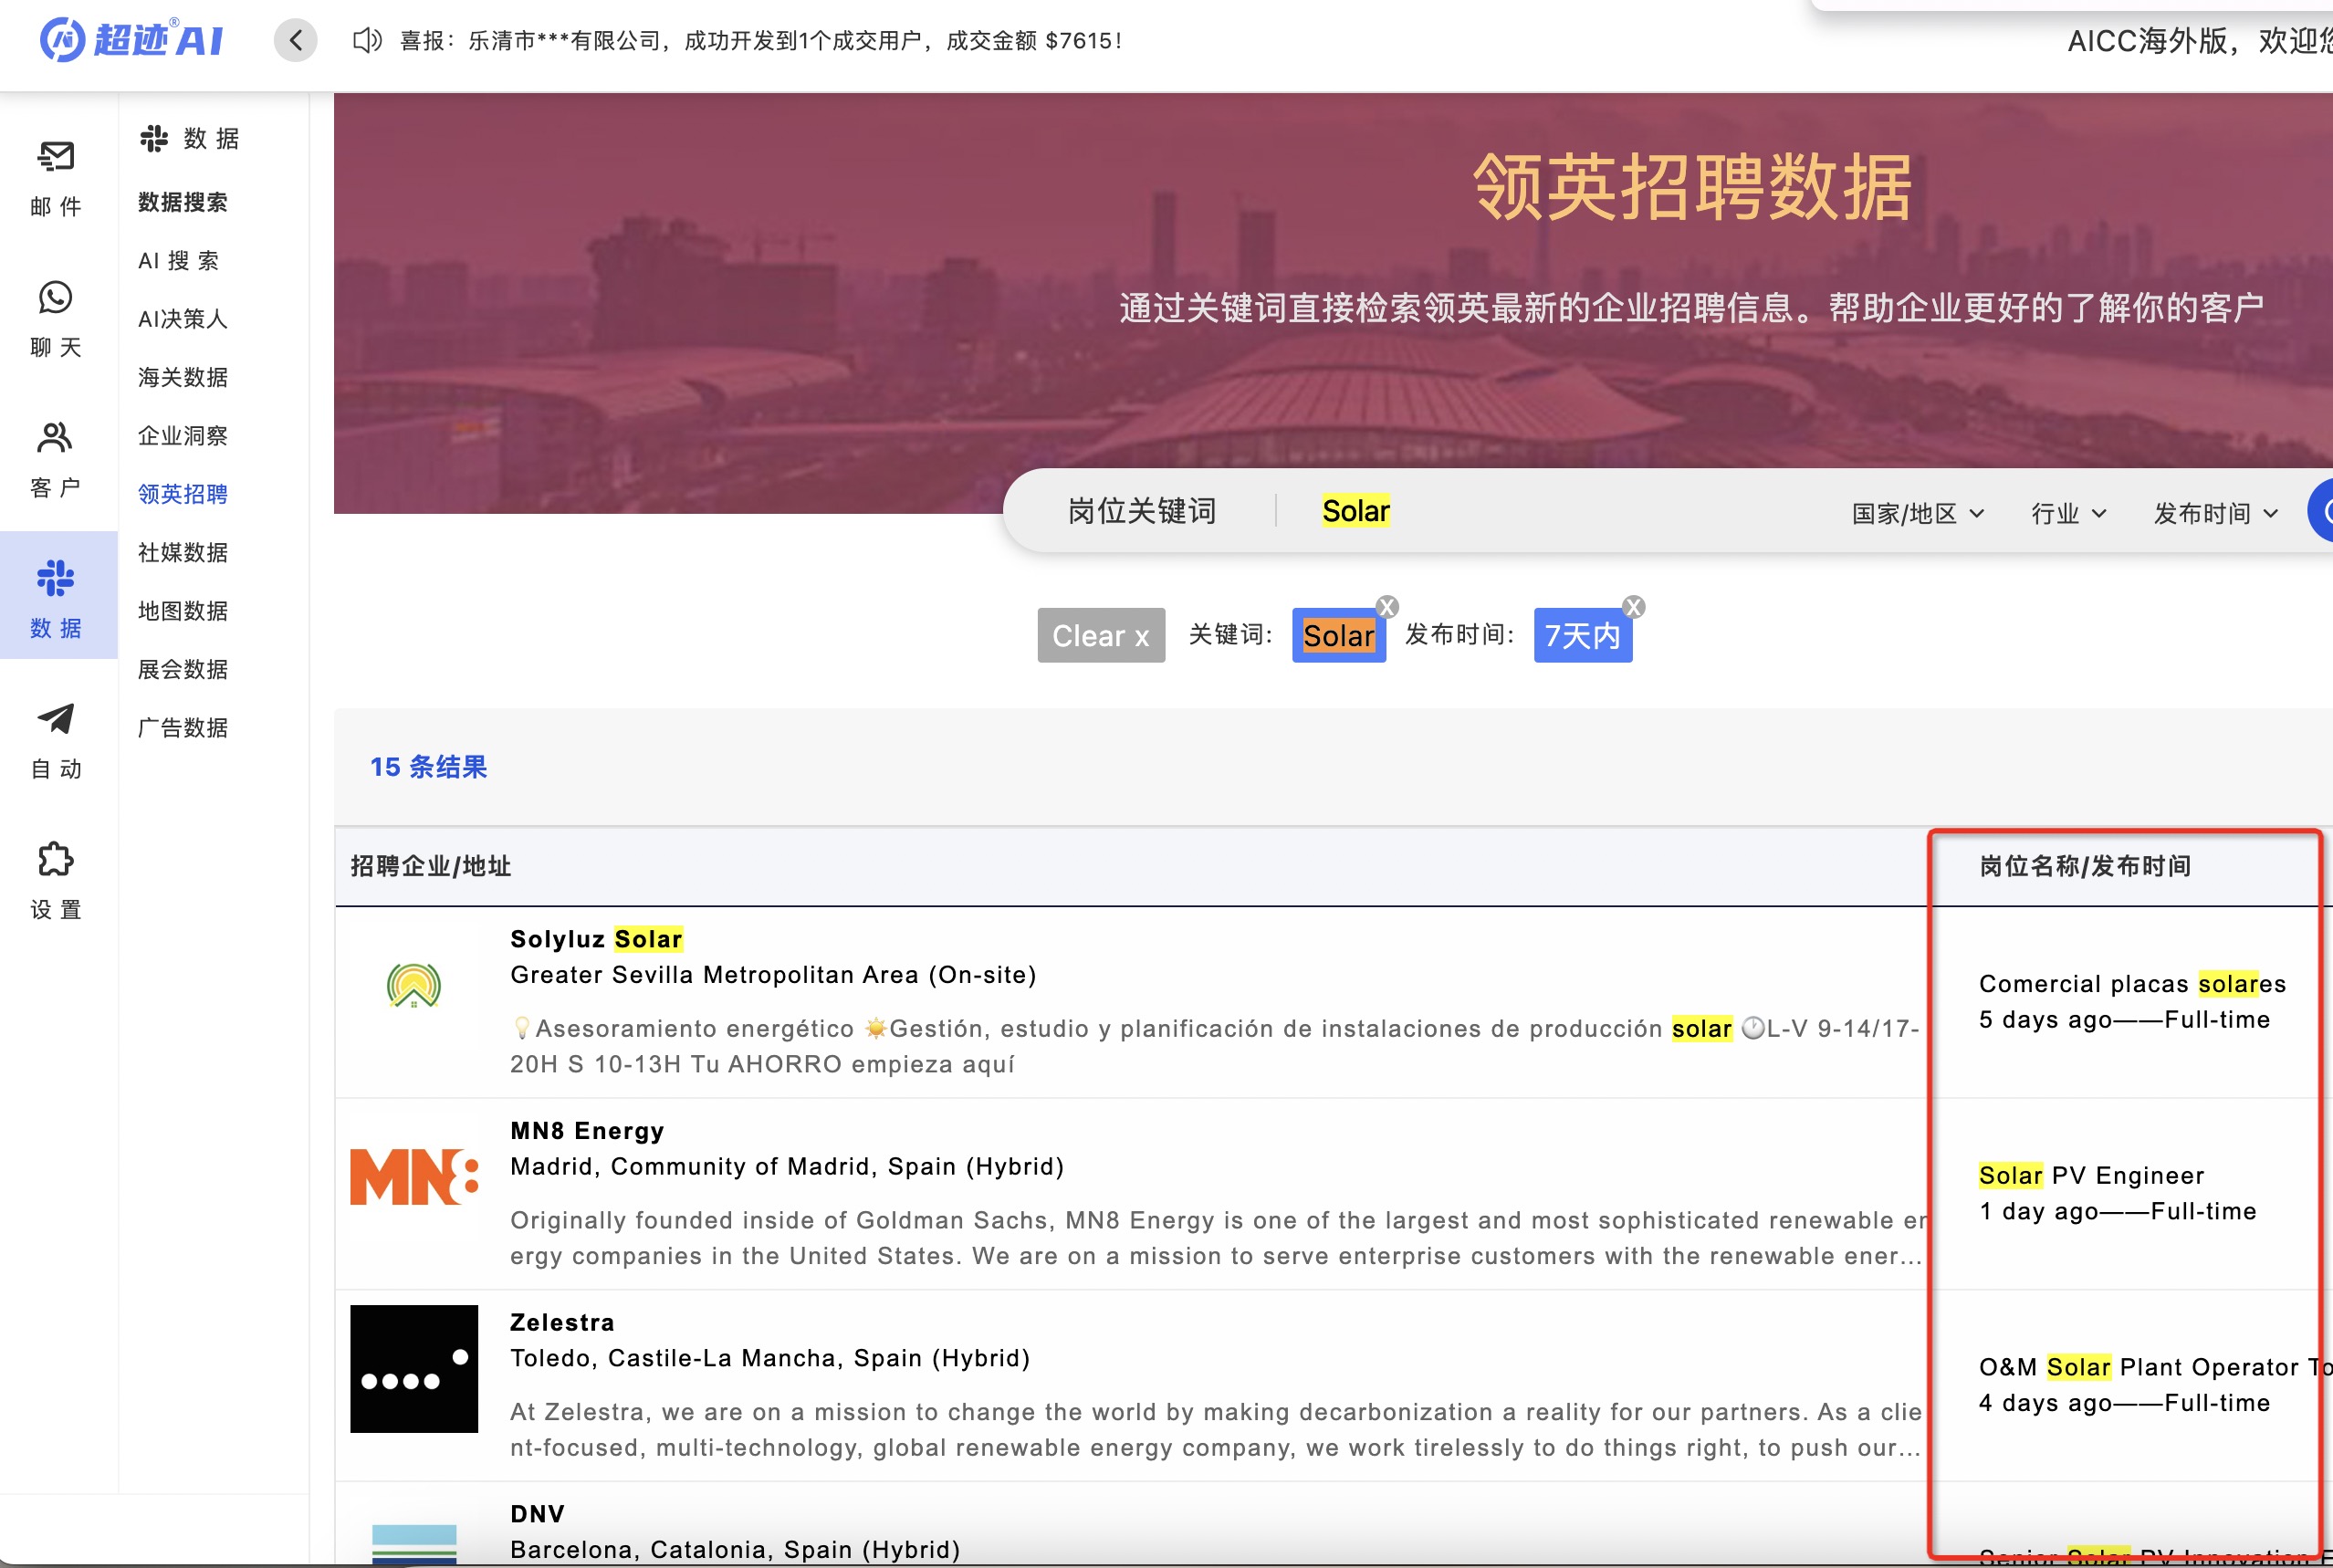The width and height of the screenshot is (2333, 1568).
Task: Click the 超迹AI logo
Action: click(x=132, y=40)
